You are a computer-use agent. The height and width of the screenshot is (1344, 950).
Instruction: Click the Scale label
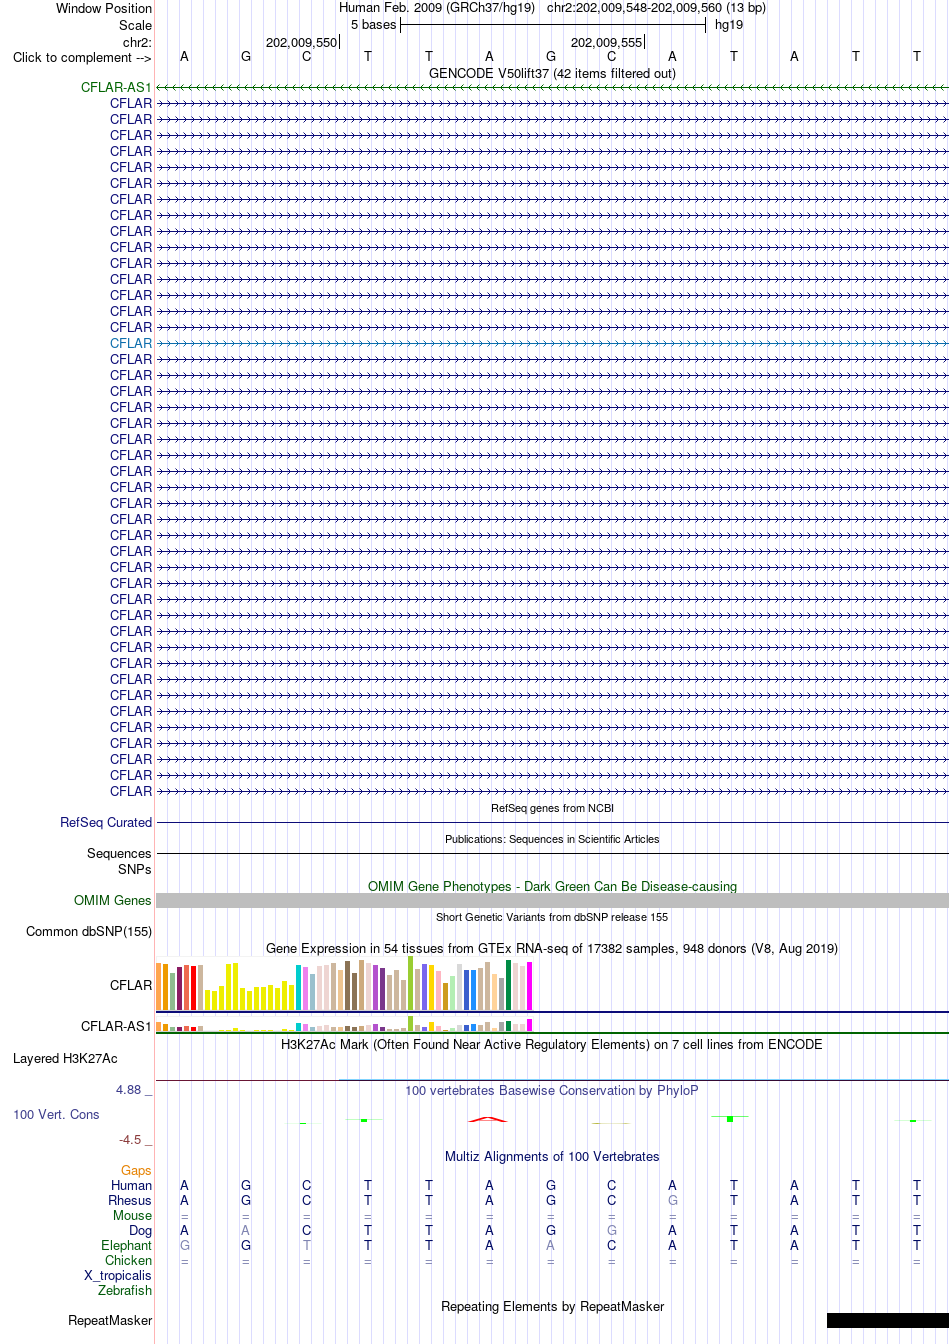coord(136,25)
